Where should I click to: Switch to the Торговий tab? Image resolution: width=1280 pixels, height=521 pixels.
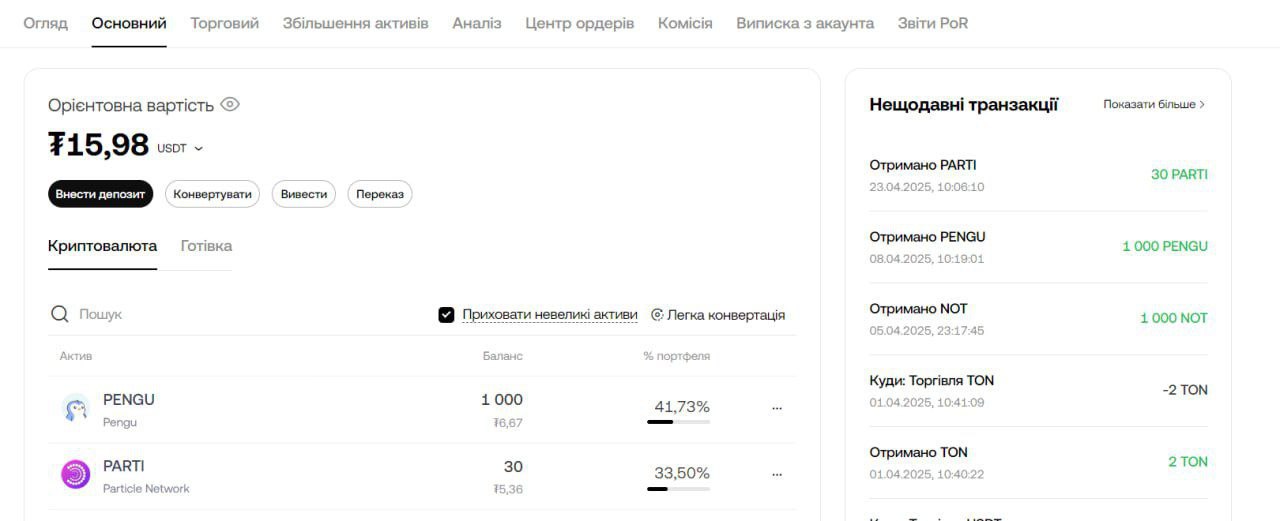(x=224, y=23)
